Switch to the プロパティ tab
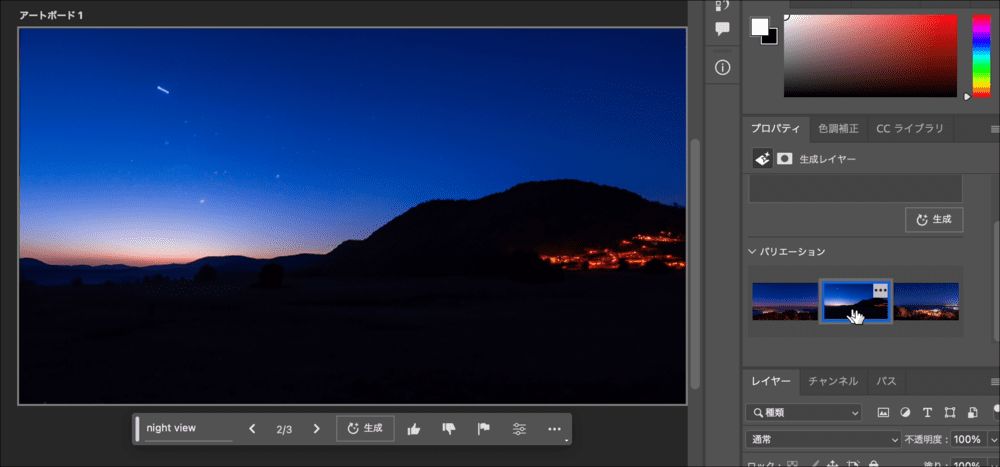The width and height of the screenshot is (1000, 467). coord(775,129)
